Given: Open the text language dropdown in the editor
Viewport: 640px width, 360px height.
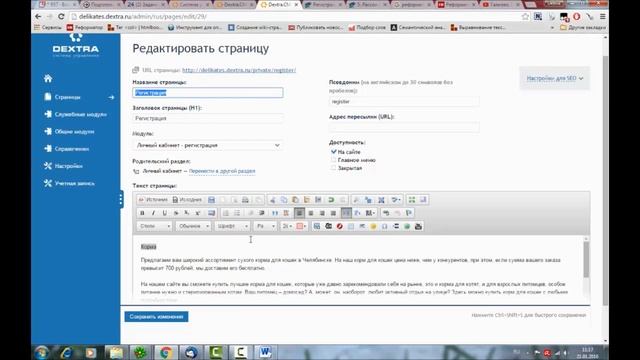Looking at the screenshot, I should tap(371, 213).
